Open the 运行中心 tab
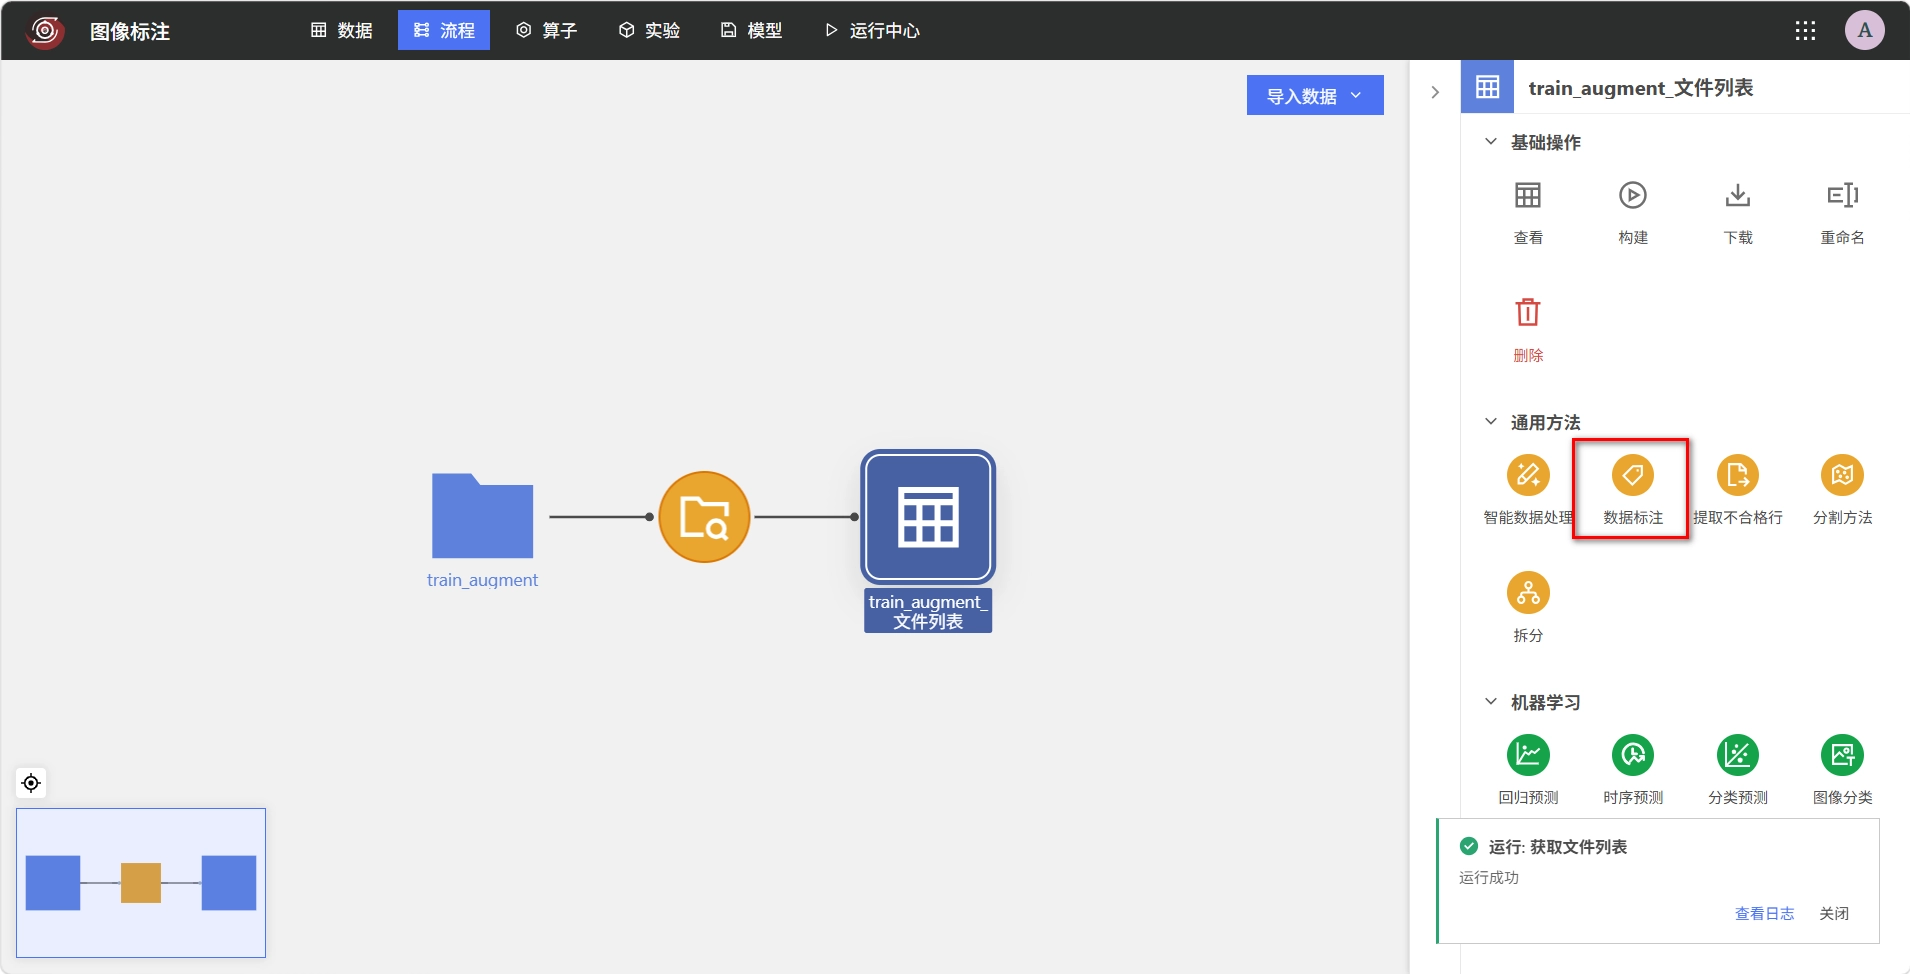Viewport: 1910px width, 974px height. click(x=872, y=31)
